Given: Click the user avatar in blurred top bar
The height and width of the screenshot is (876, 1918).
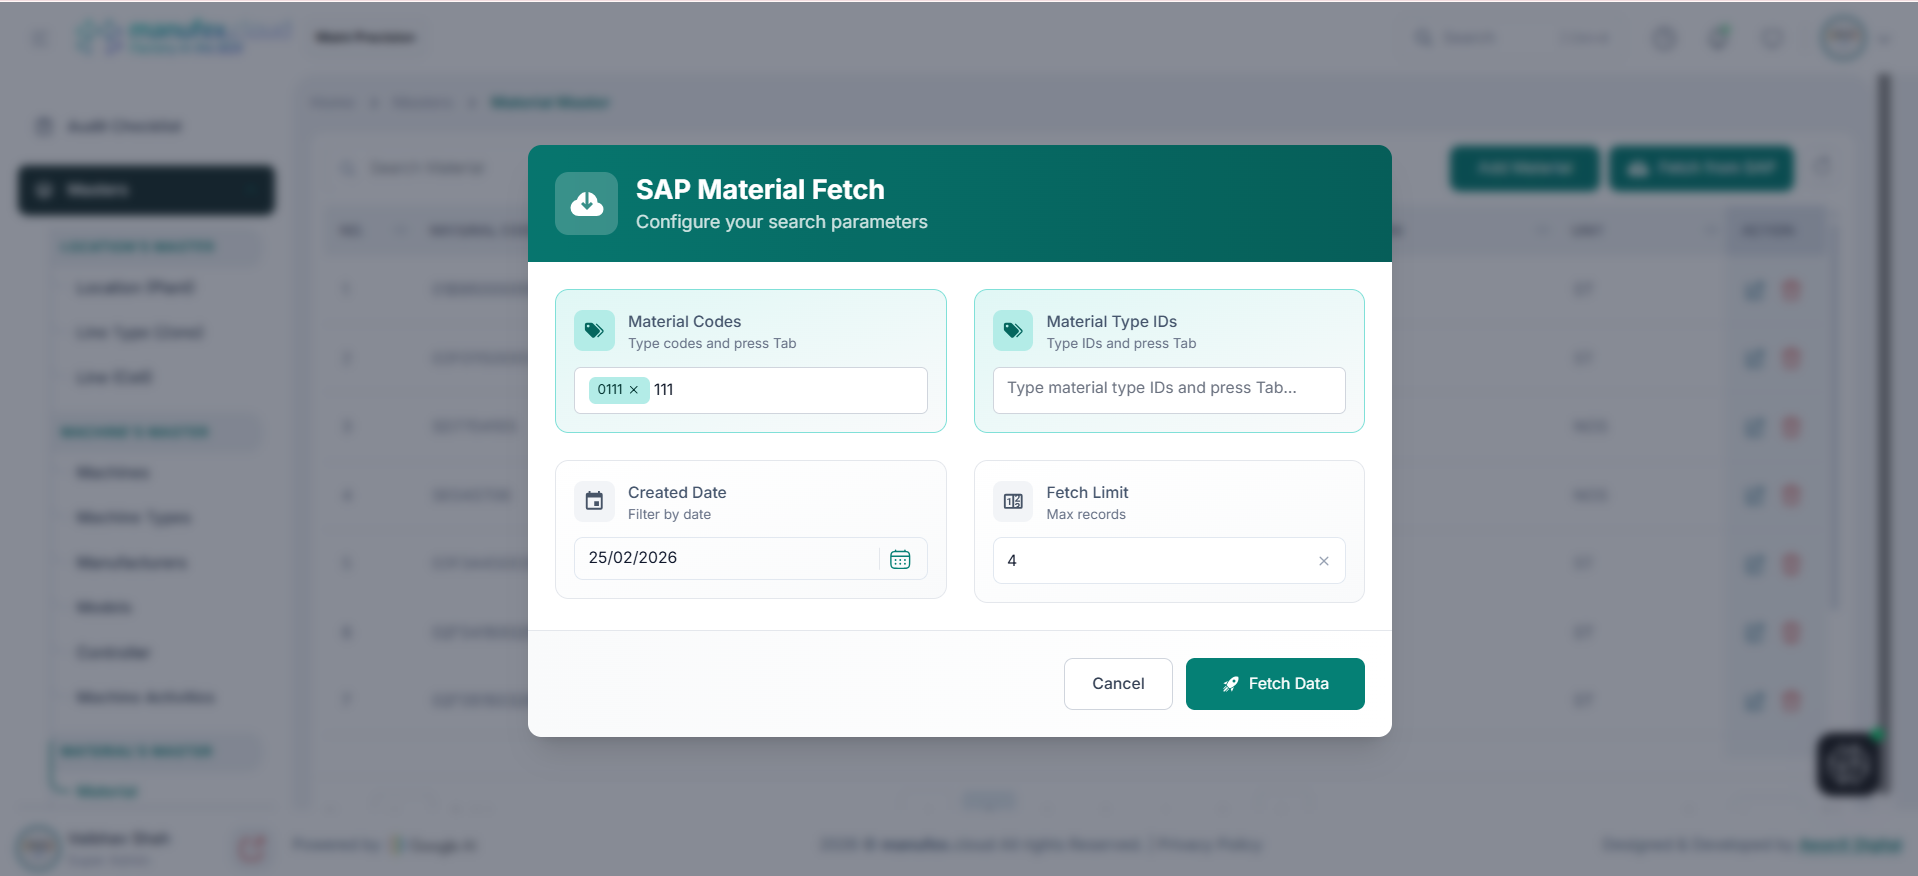Looking at the screenshot, I should 1844,38.
